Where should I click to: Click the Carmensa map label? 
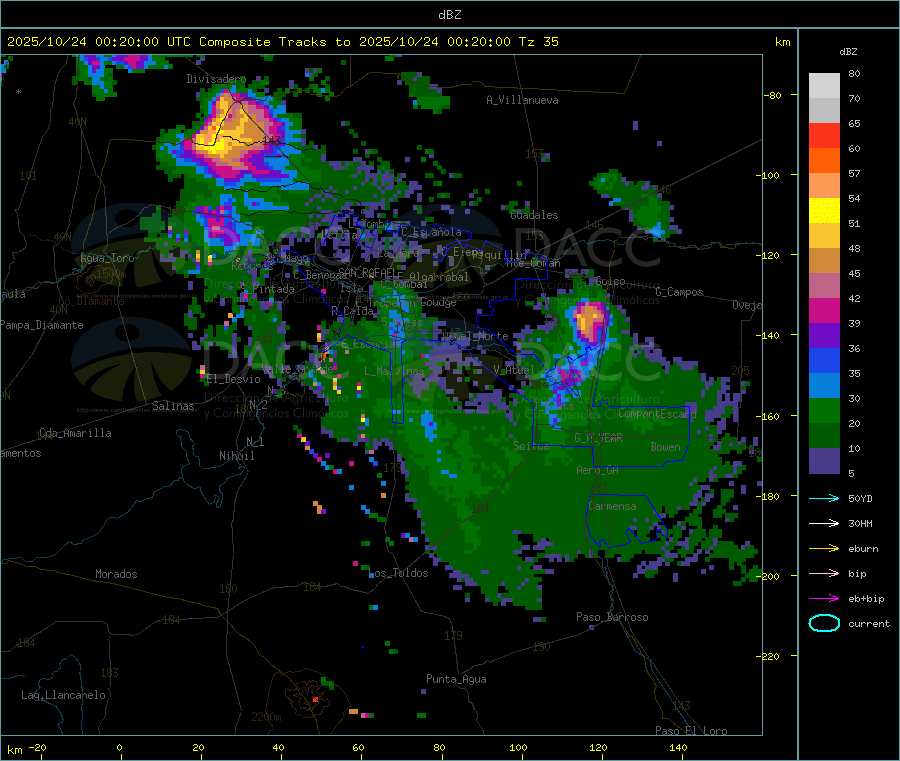click(x=612, y=506)
